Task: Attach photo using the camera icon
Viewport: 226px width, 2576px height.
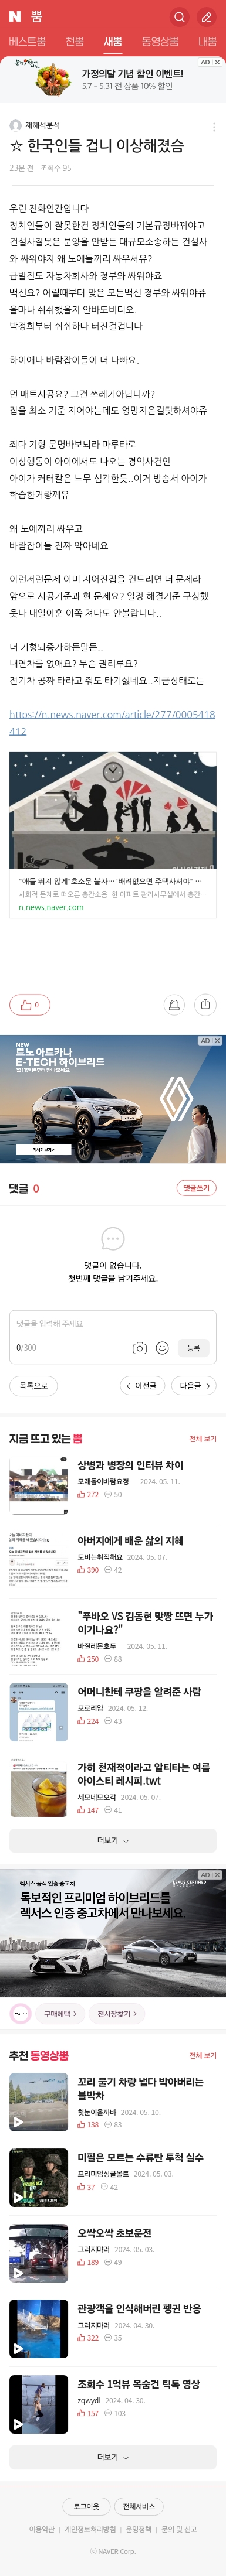Action: tap(139, 1348)
